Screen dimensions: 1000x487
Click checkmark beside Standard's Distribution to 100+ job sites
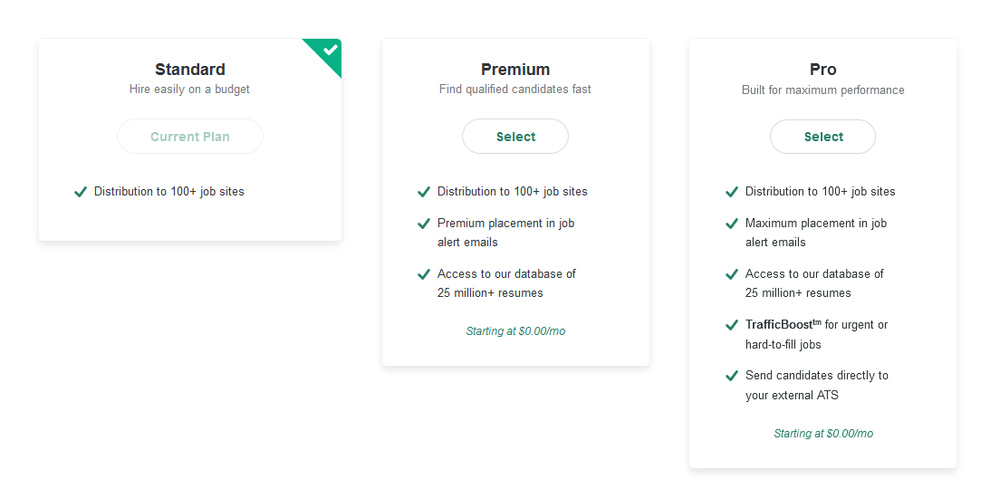80,192
